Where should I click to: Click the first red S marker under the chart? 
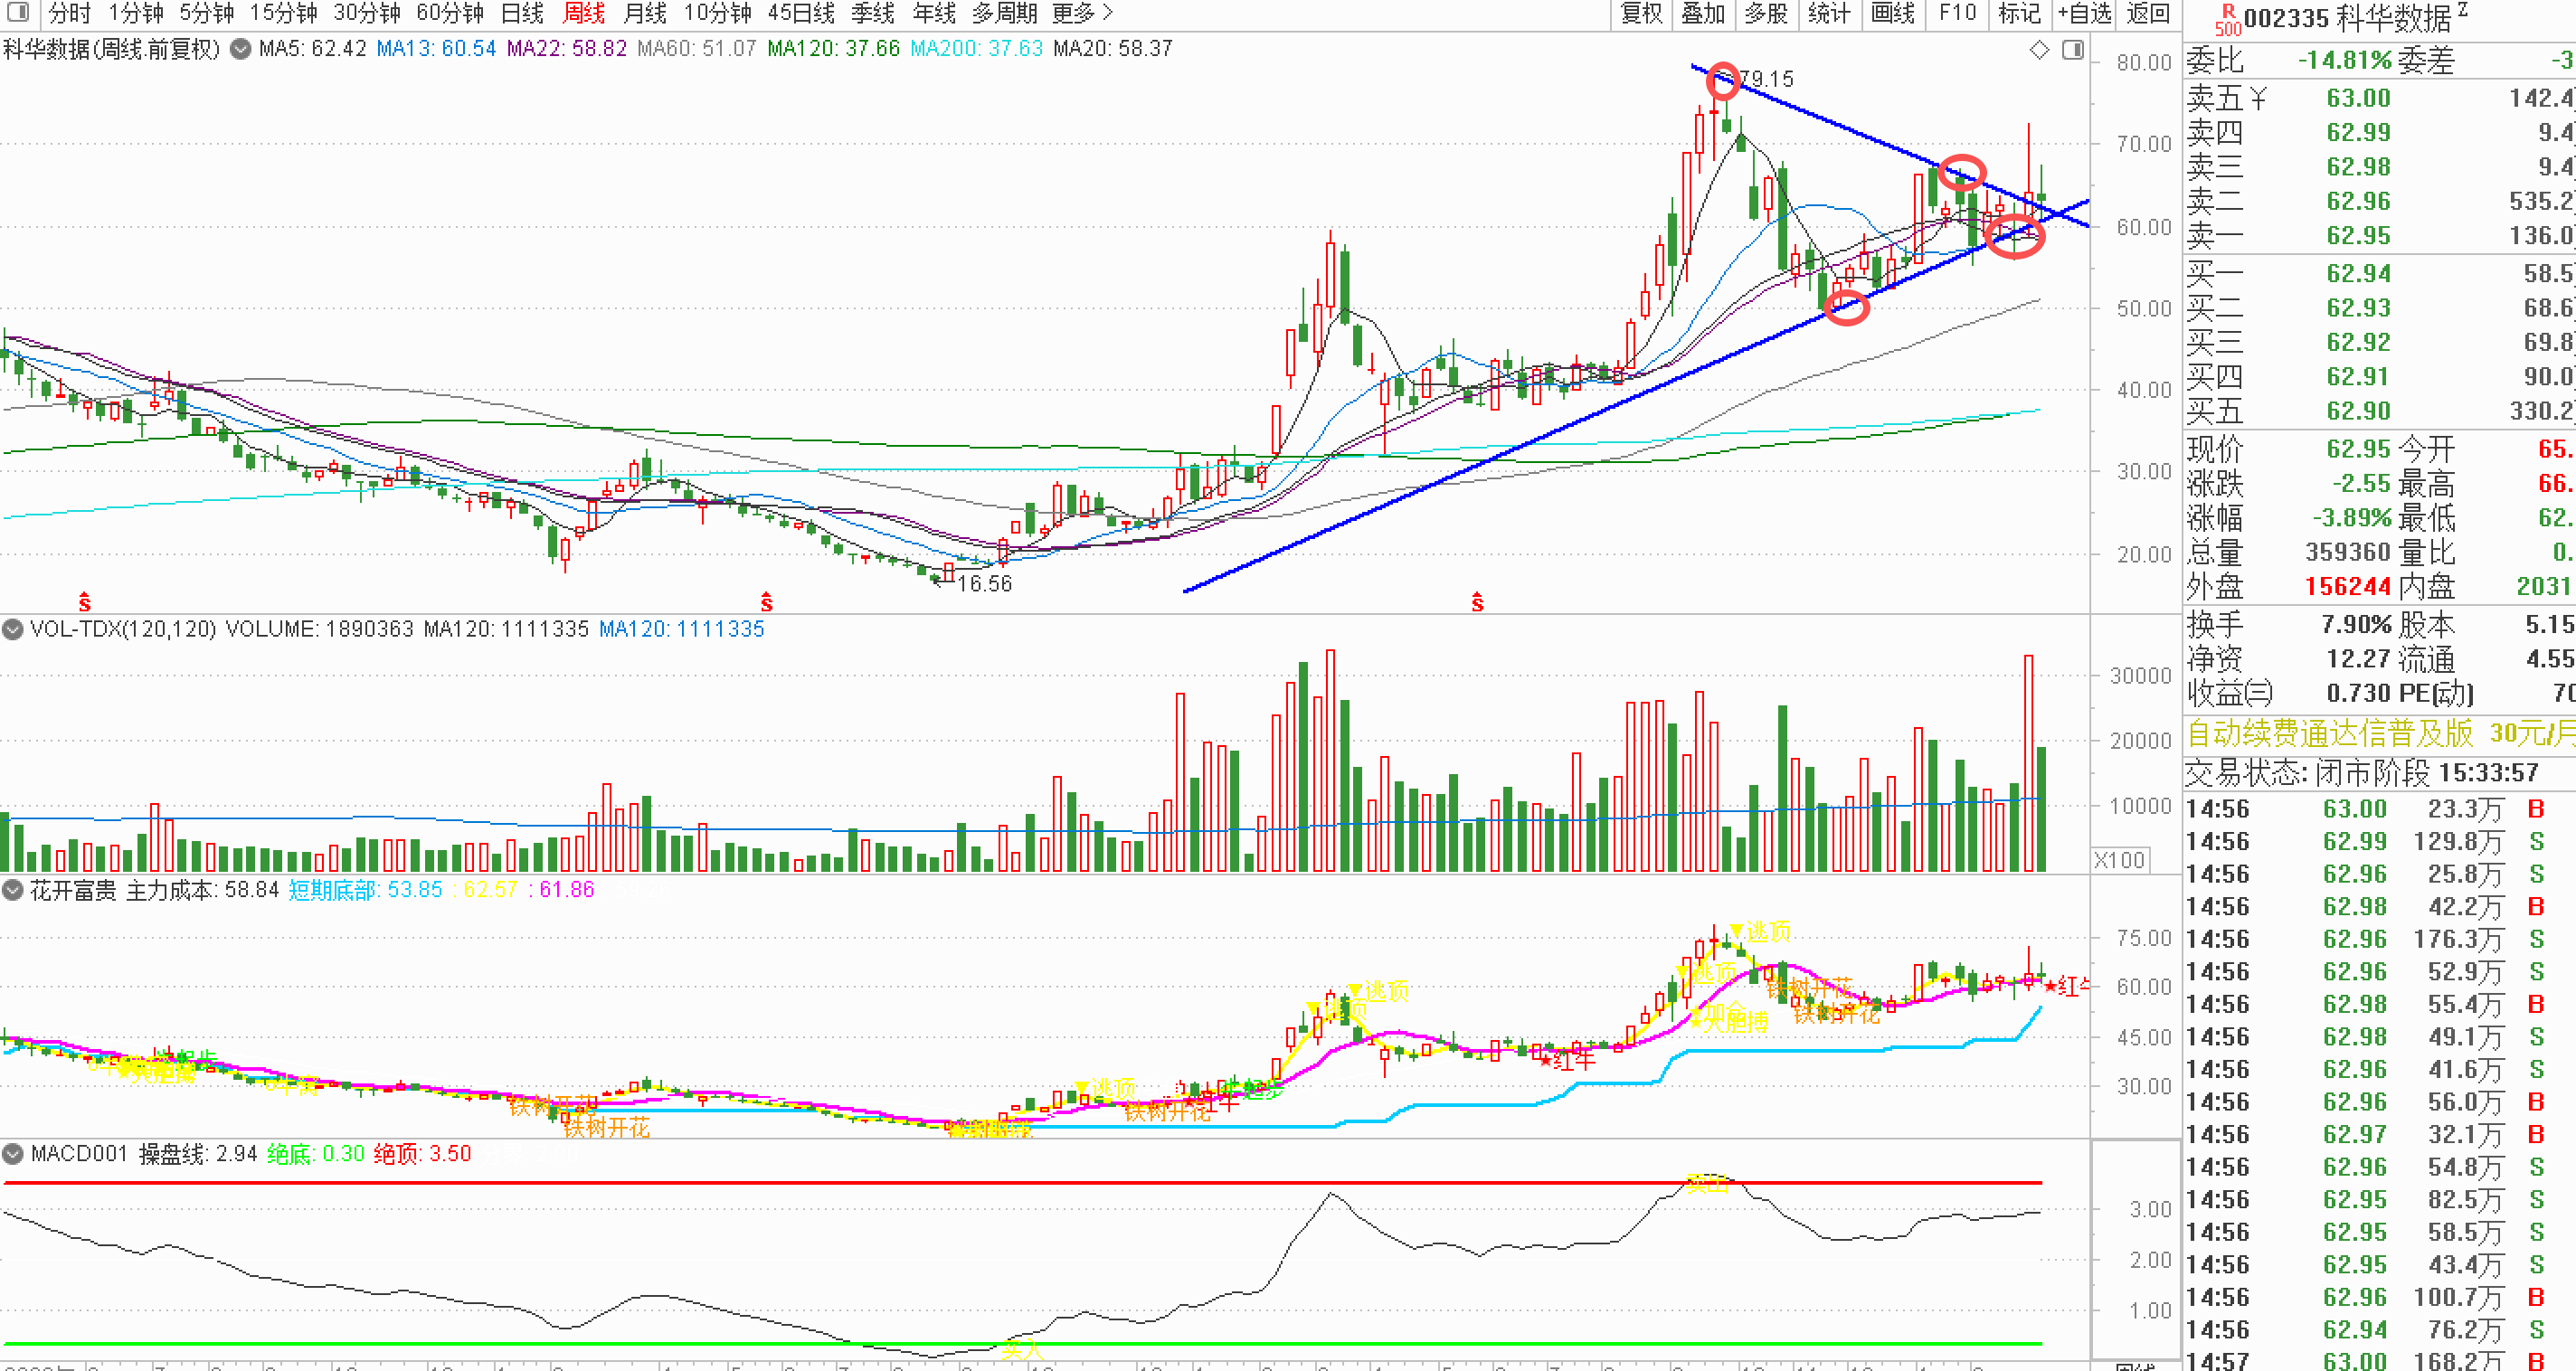(85, 602)
